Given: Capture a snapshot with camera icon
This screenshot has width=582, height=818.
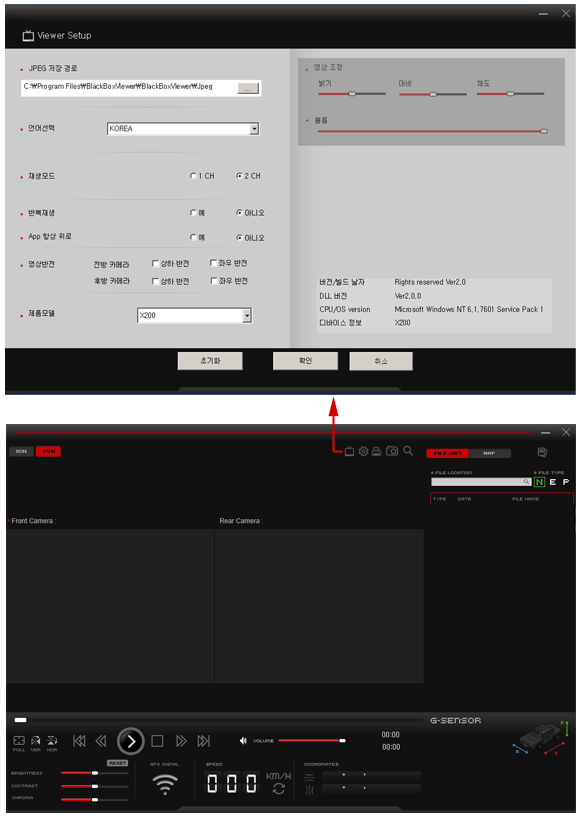Looking at the screenshot, I should [x=392, y=451].
